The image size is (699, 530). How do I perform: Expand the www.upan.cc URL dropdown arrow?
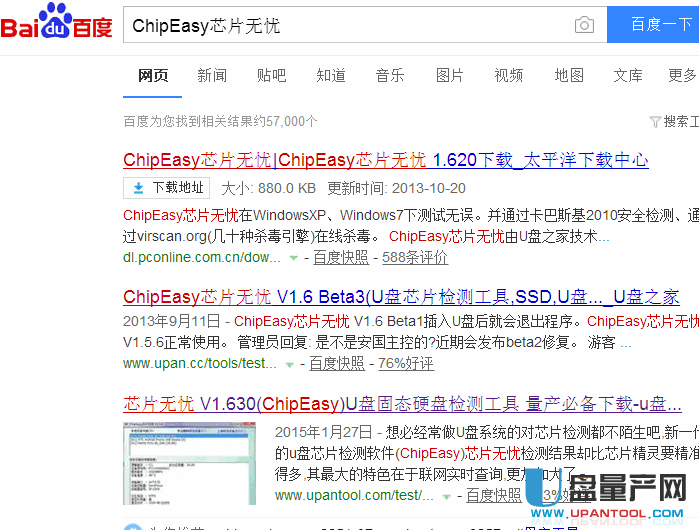(x=289, y=365)
